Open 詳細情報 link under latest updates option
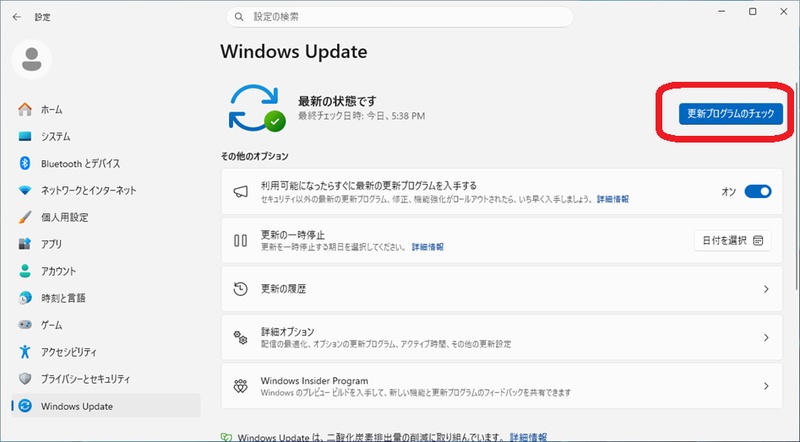Image resolution: width=800 pixels, height=442 pixels. [x=613, y=199]
